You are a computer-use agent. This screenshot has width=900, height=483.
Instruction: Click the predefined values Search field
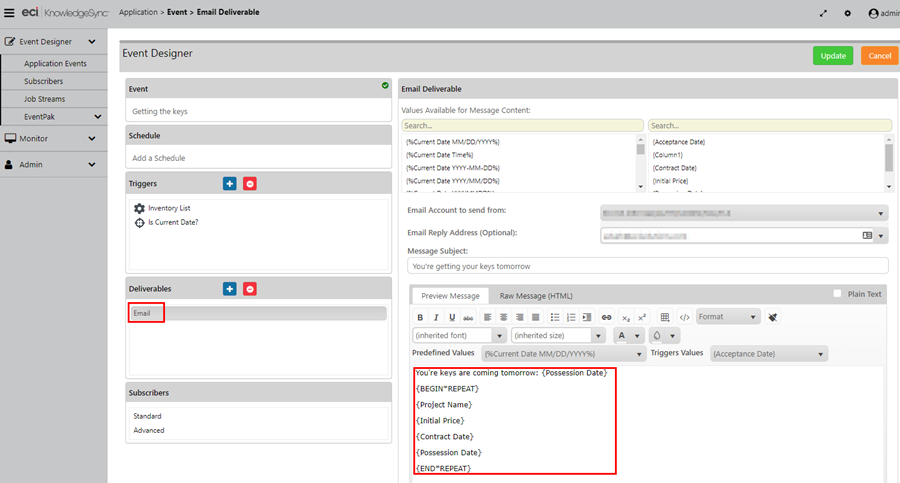tap(522, 125)
